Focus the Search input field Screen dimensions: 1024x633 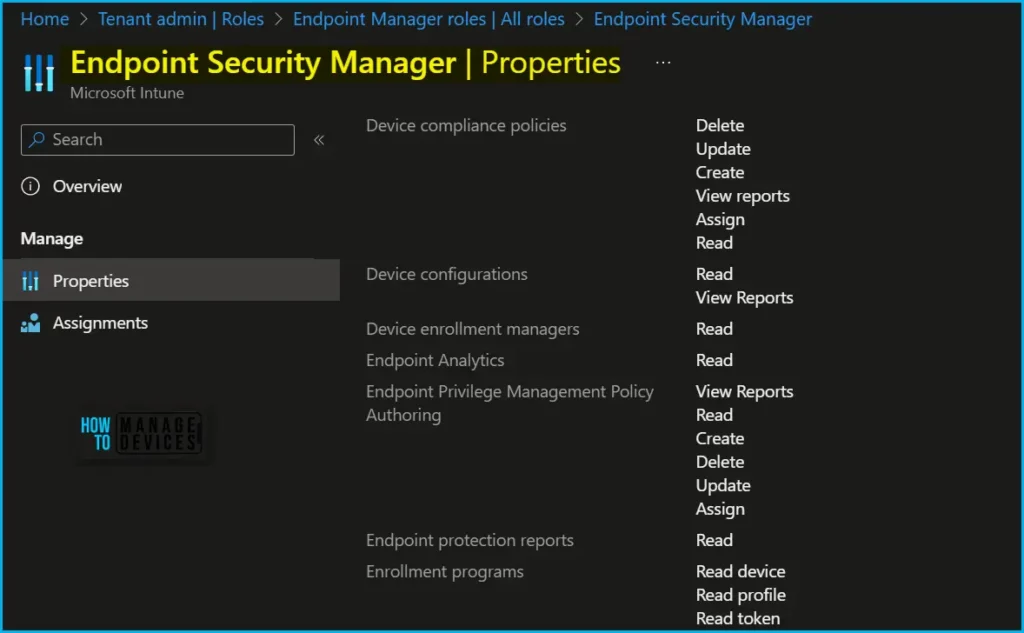point(165,140)
